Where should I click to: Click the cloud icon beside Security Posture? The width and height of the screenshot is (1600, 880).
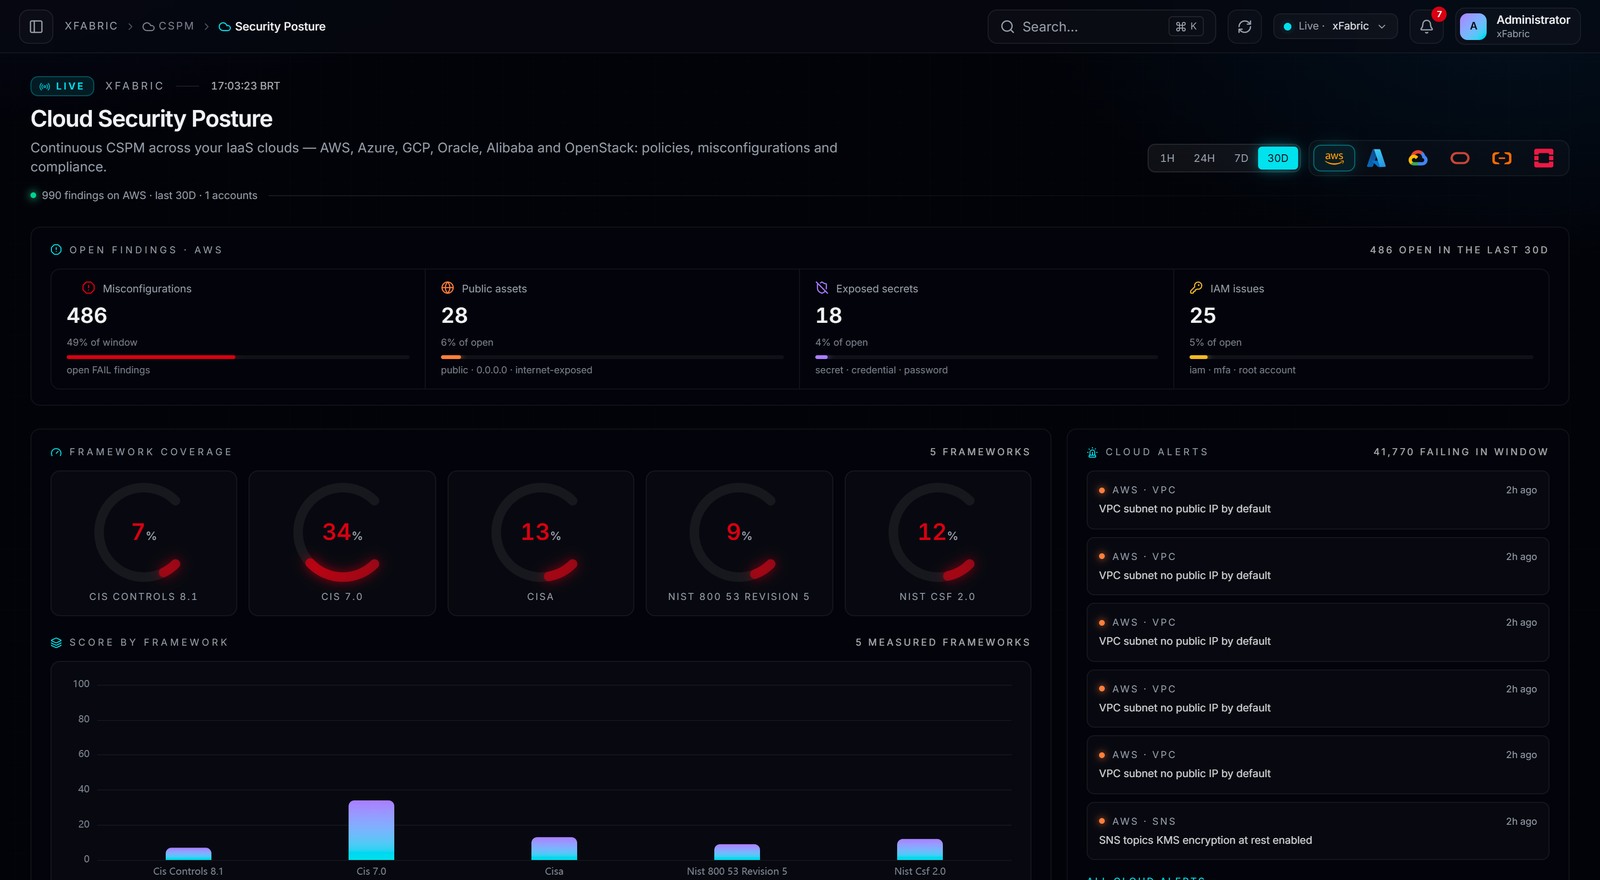pyautogui.click(x=224, y=27)
